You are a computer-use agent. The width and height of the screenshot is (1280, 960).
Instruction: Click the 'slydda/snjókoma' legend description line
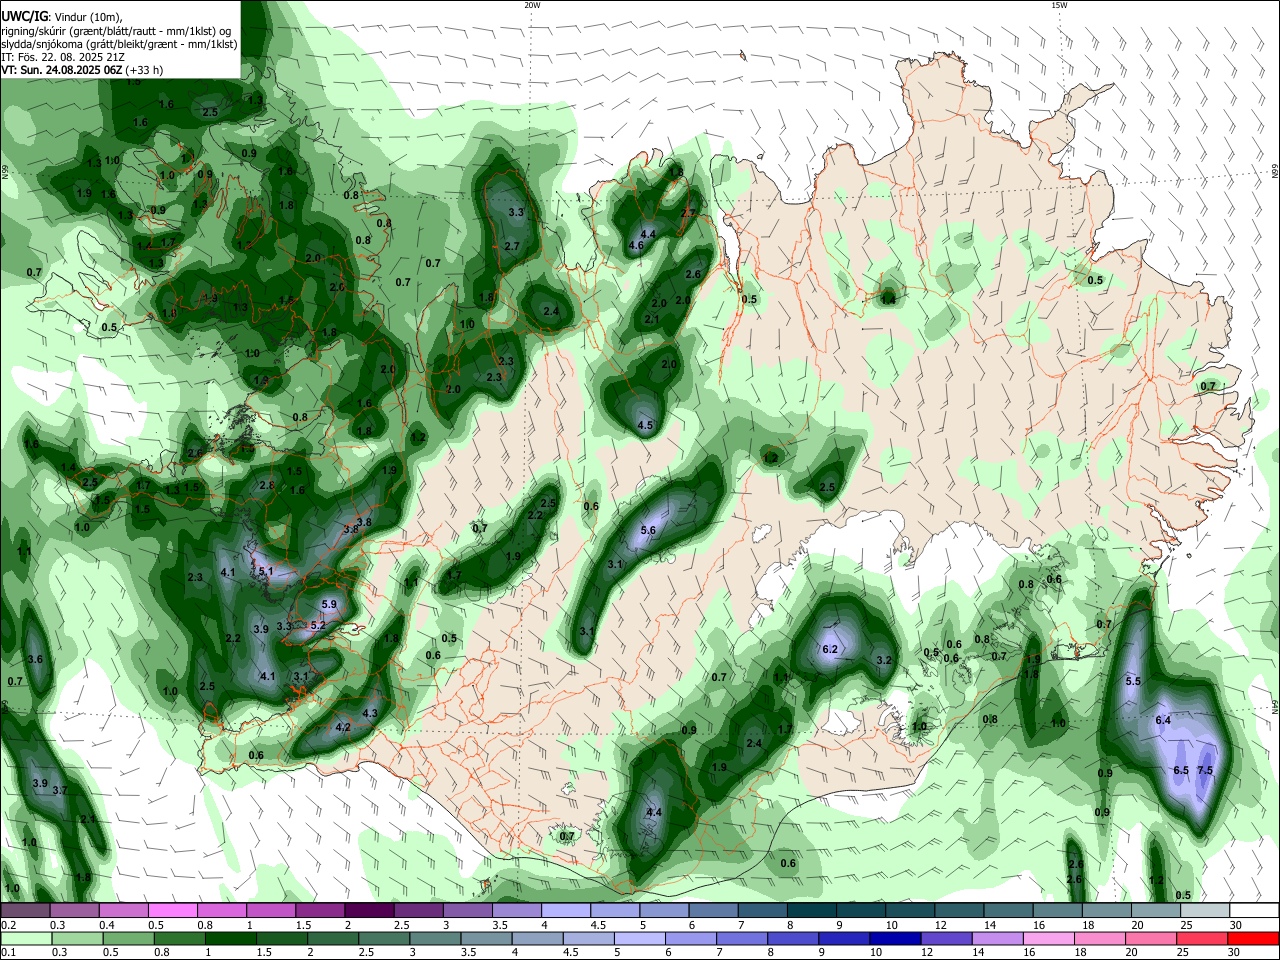tap(119, 44)
